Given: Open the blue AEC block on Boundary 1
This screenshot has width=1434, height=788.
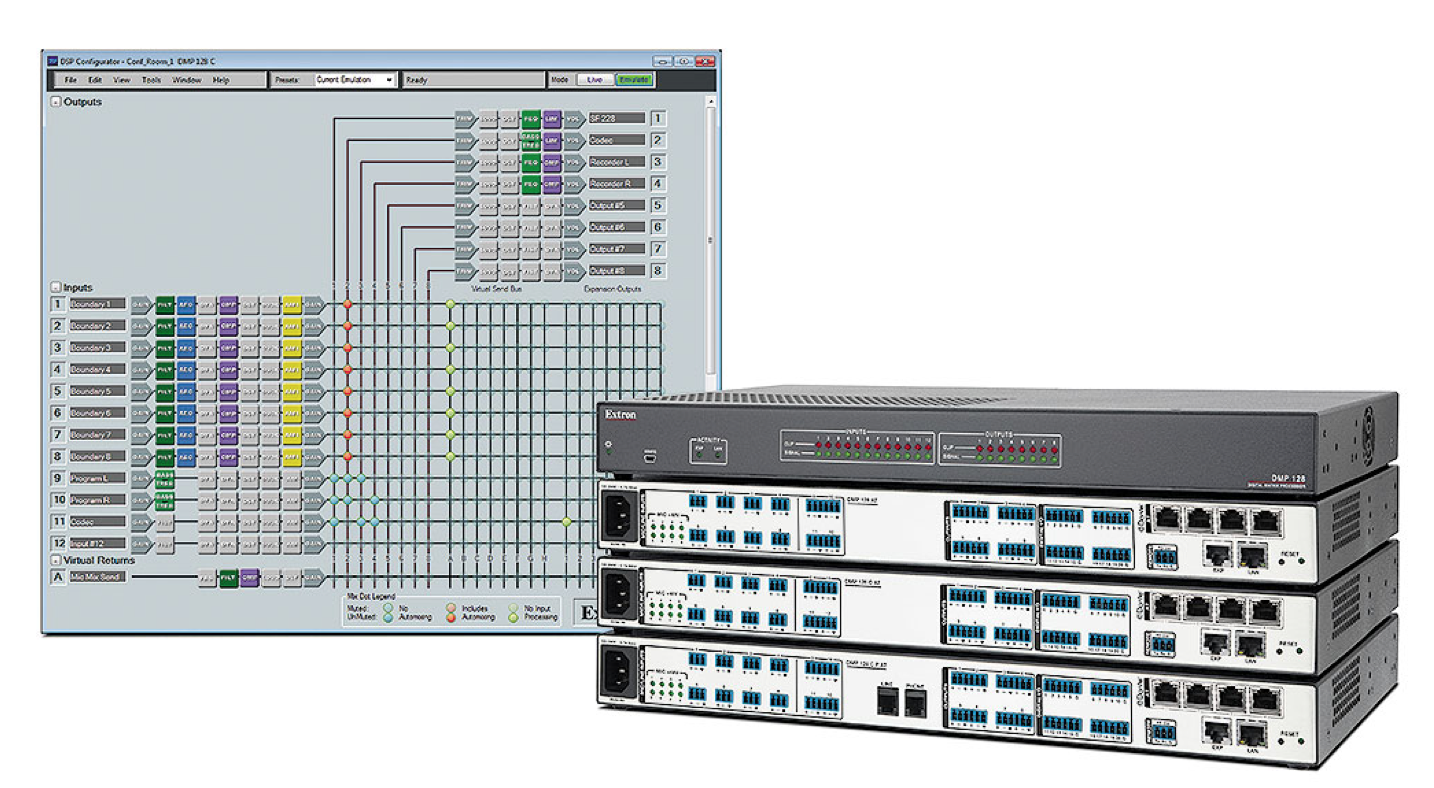Looking at the screenshot, I should point(186,304).
